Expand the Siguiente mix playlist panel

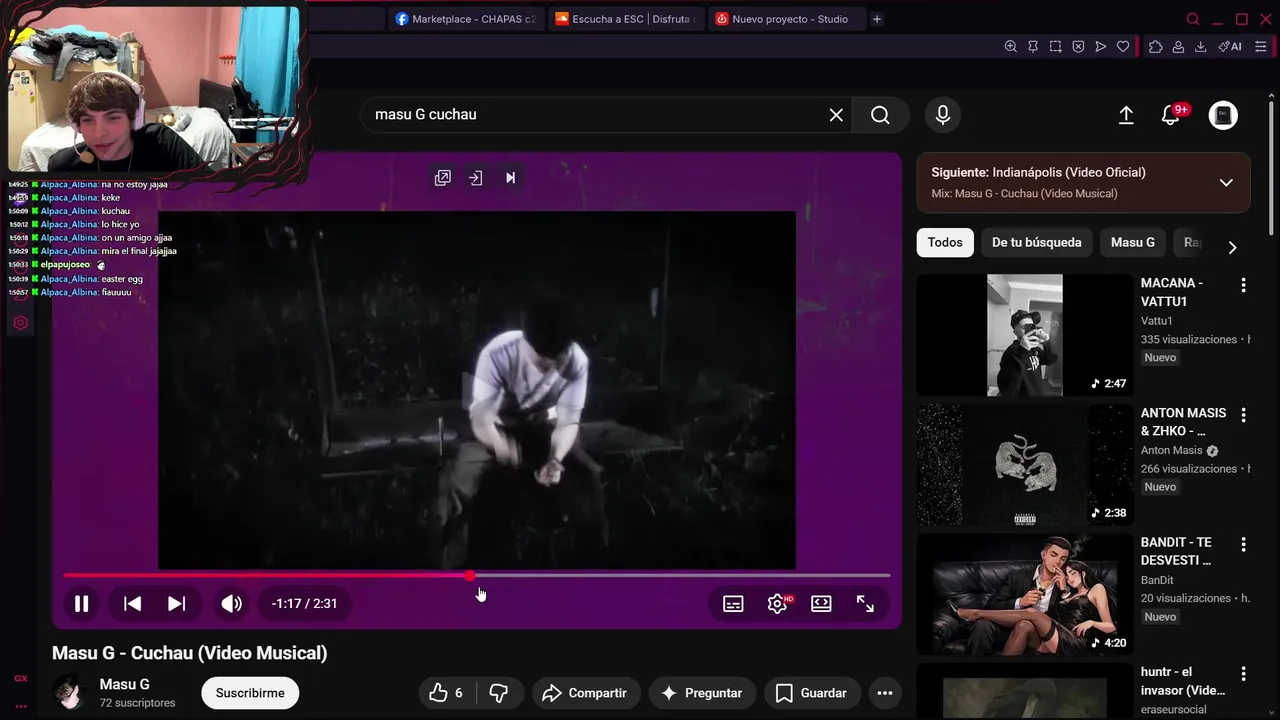[1226, 183]
